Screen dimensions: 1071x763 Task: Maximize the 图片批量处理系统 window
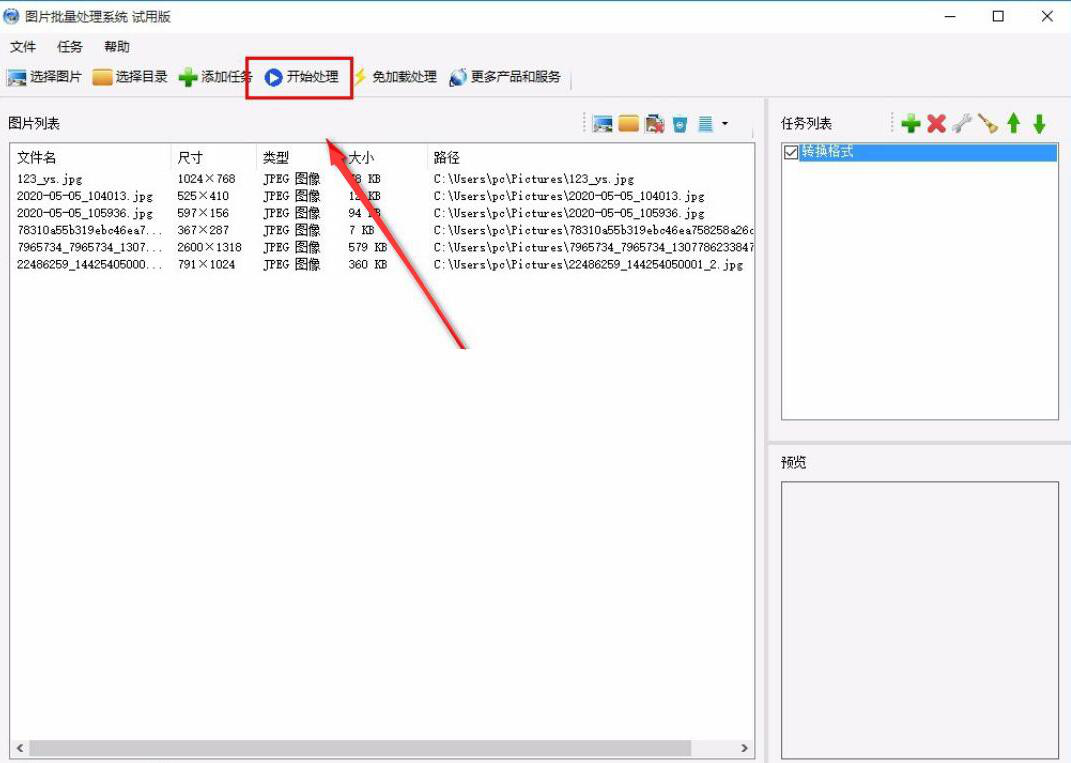tap(998, 16)
